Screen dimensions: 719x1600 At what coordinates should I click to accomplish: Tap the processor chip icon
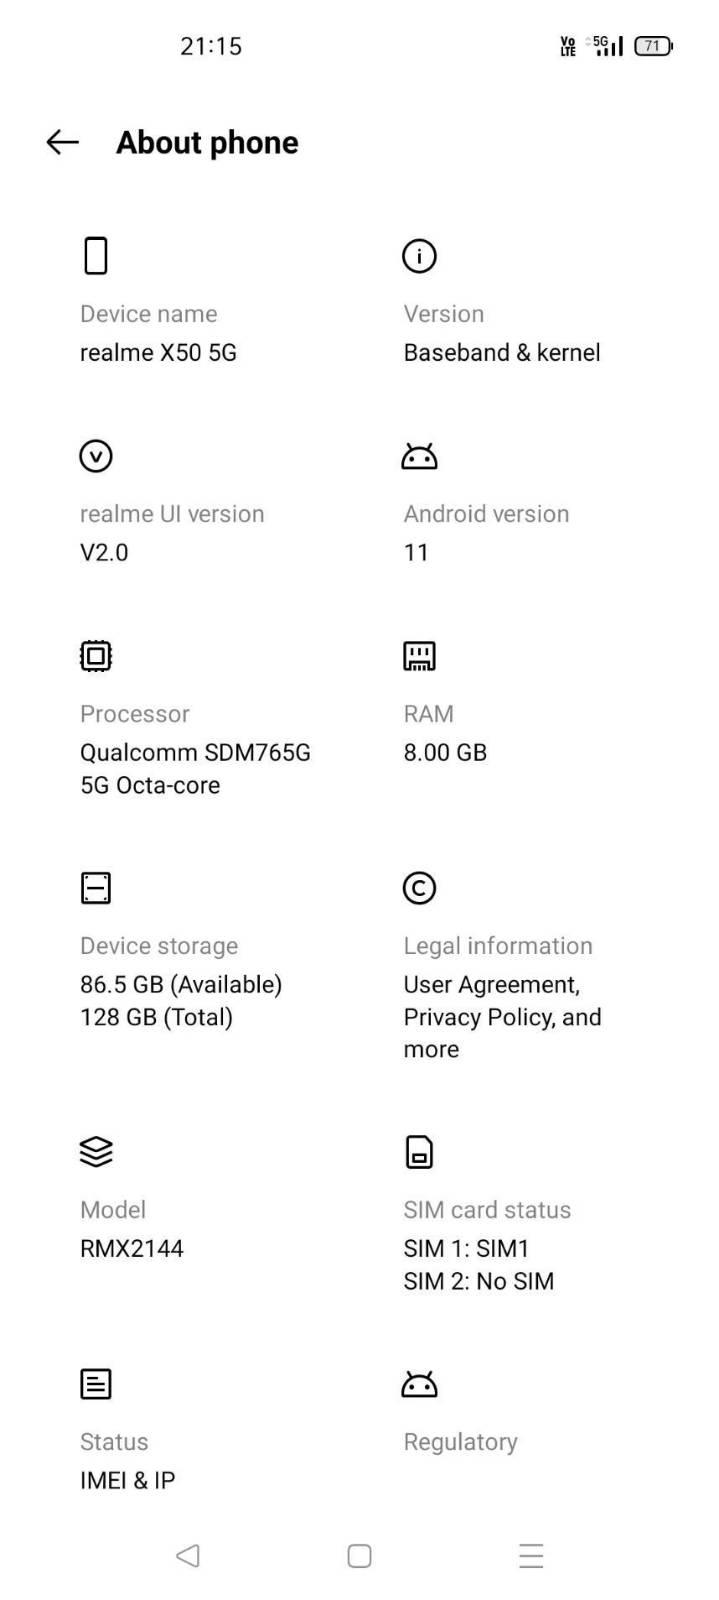tap(96, 656)
